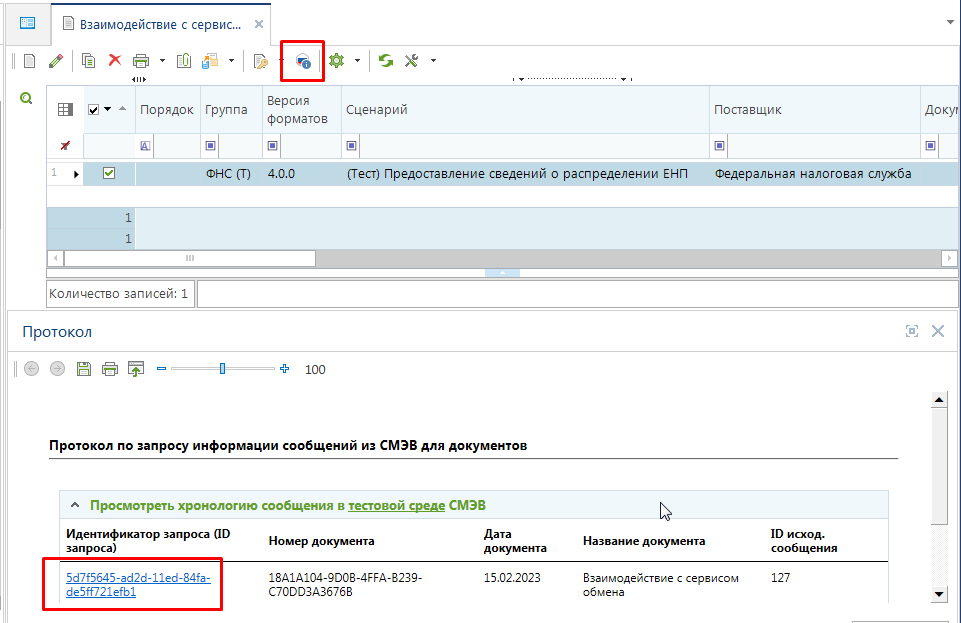
Task: Click the export/send documents icon
Action: pyautogui.click(x=210, y=61)
